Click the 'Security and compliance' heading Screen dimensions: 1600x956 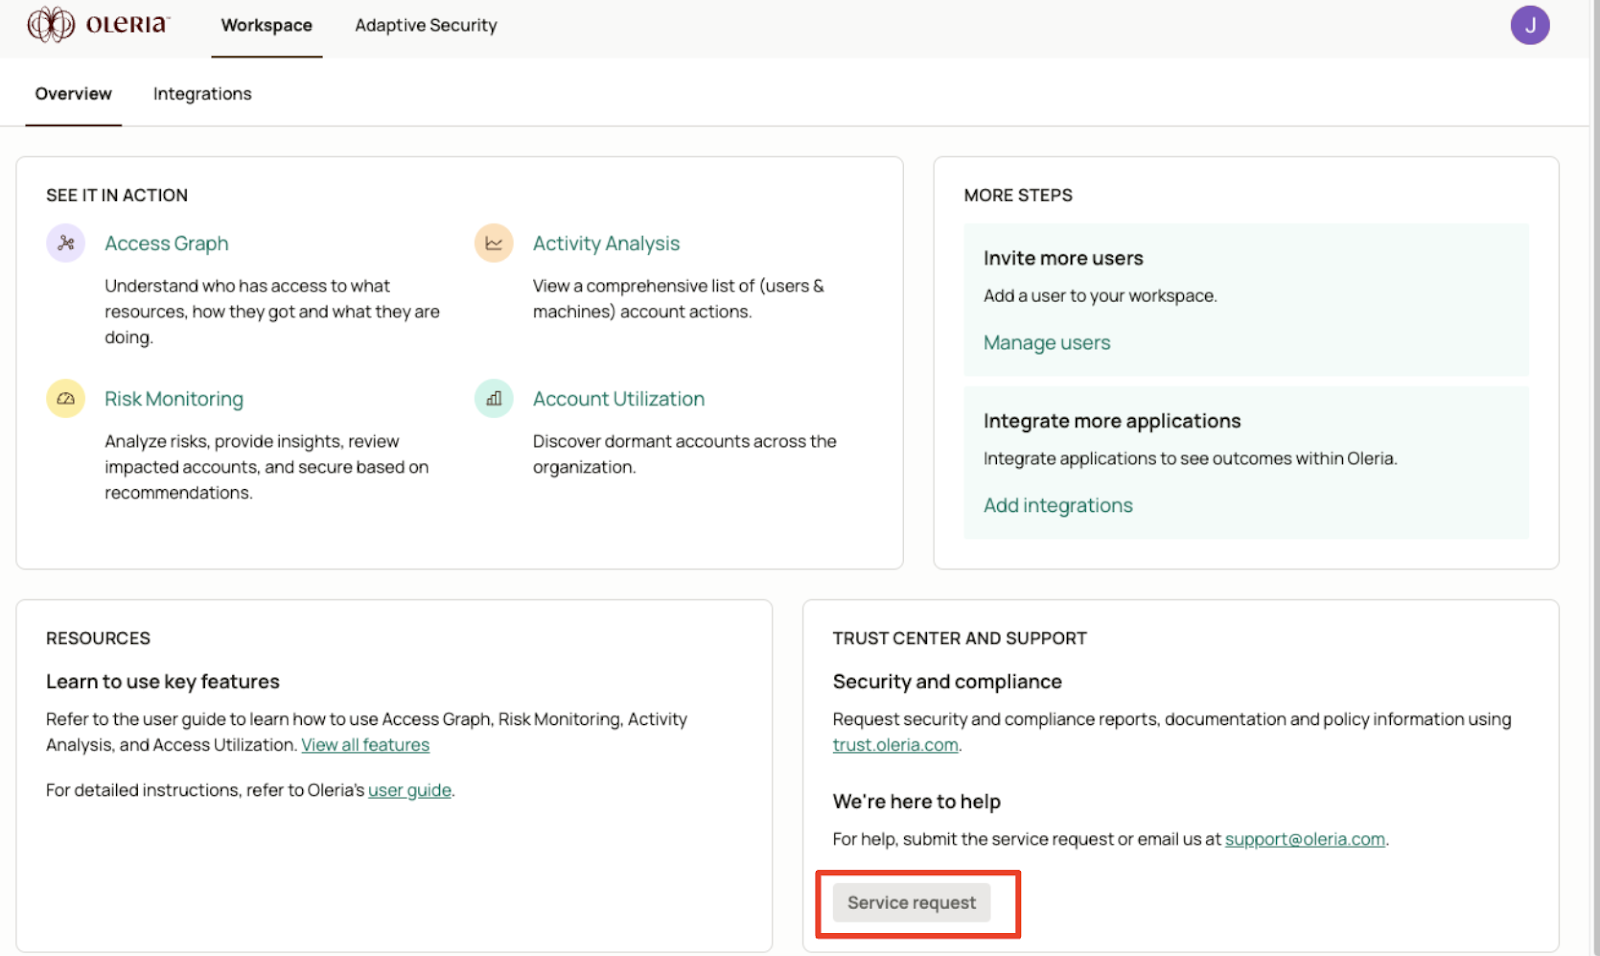coord(947,681)
